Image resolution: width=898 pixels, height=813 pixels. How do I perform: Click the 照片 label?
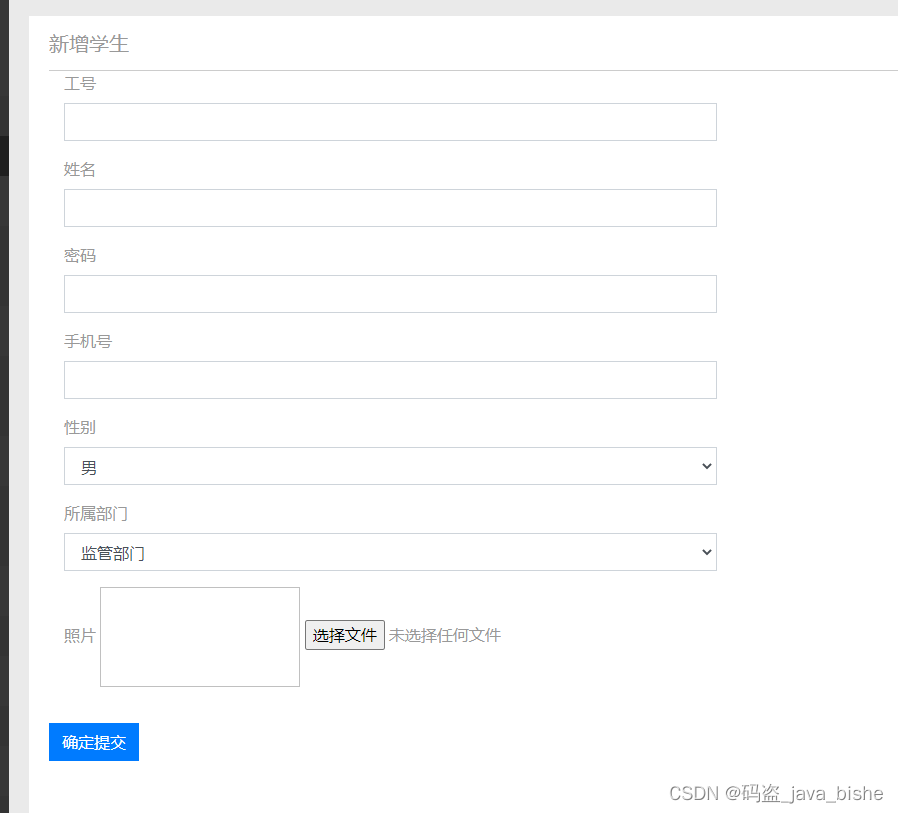point(80,636)
